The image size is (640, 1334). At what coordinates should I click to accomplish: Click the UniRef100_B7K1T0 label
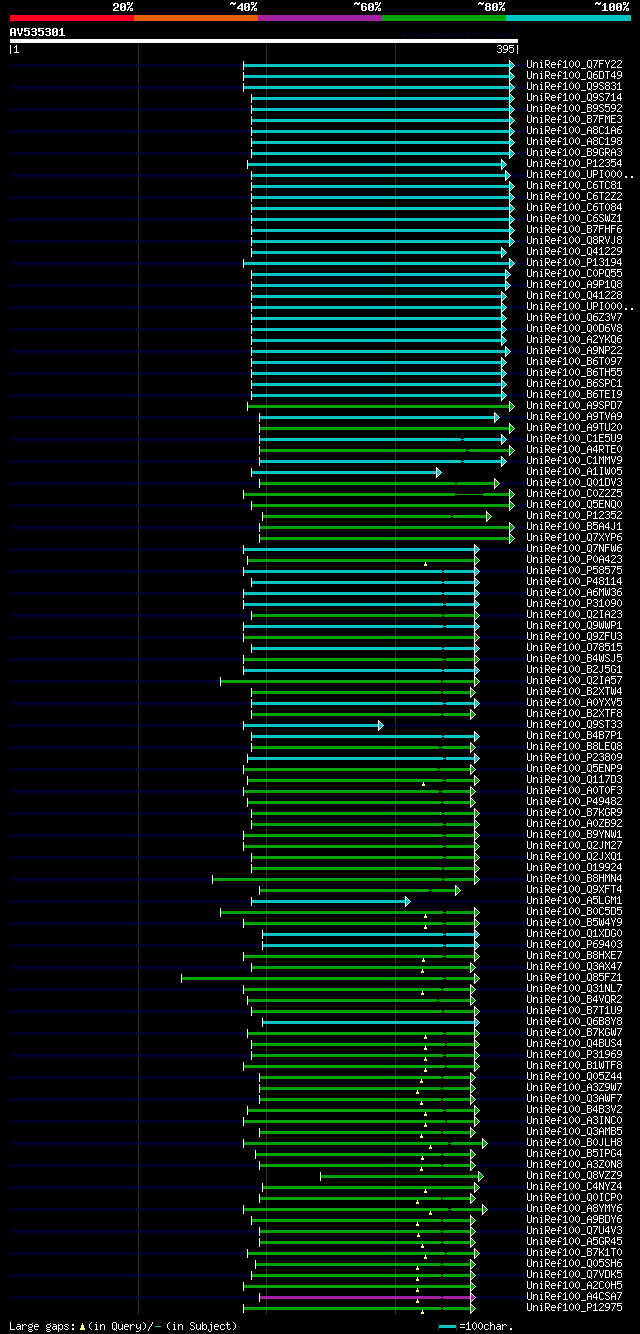[574, 1252]
